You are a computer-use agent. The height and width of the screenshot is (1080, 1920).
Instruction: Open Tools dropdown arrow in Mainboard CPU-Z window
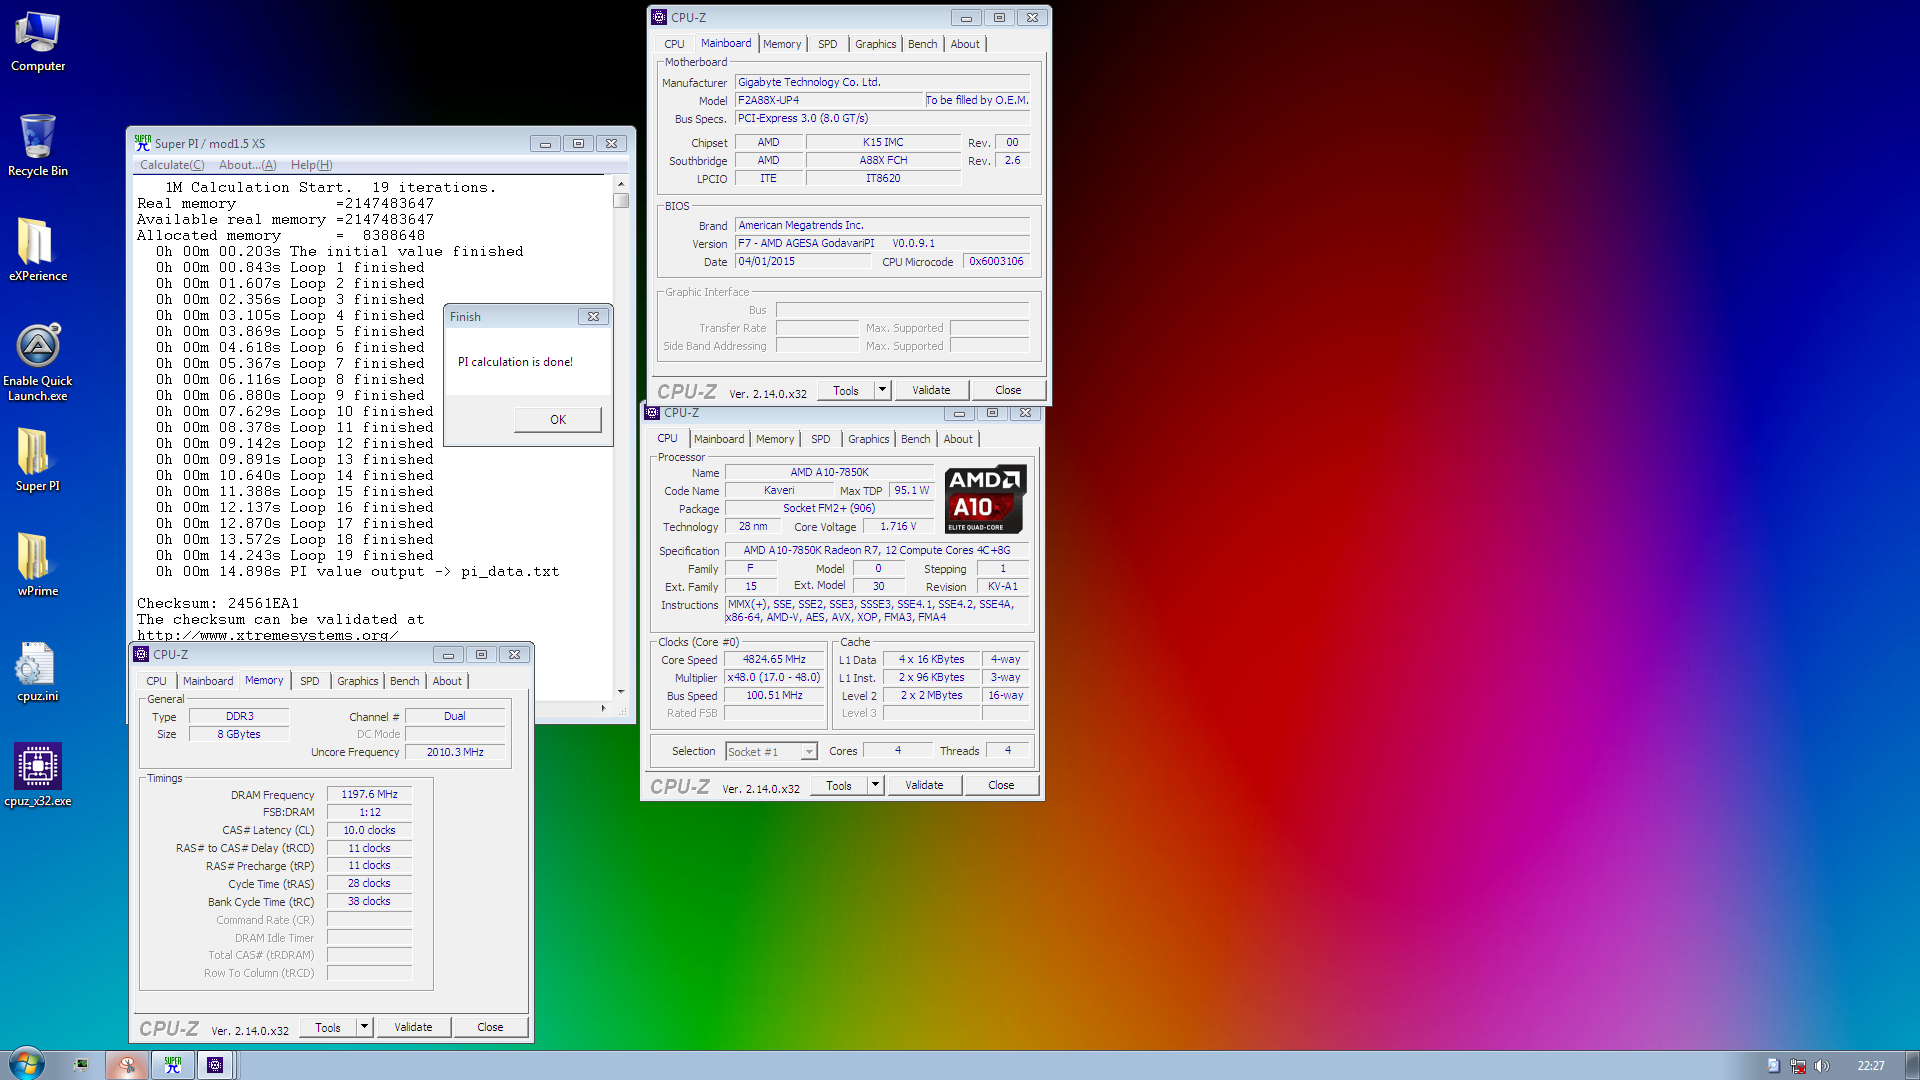(882, 390)
